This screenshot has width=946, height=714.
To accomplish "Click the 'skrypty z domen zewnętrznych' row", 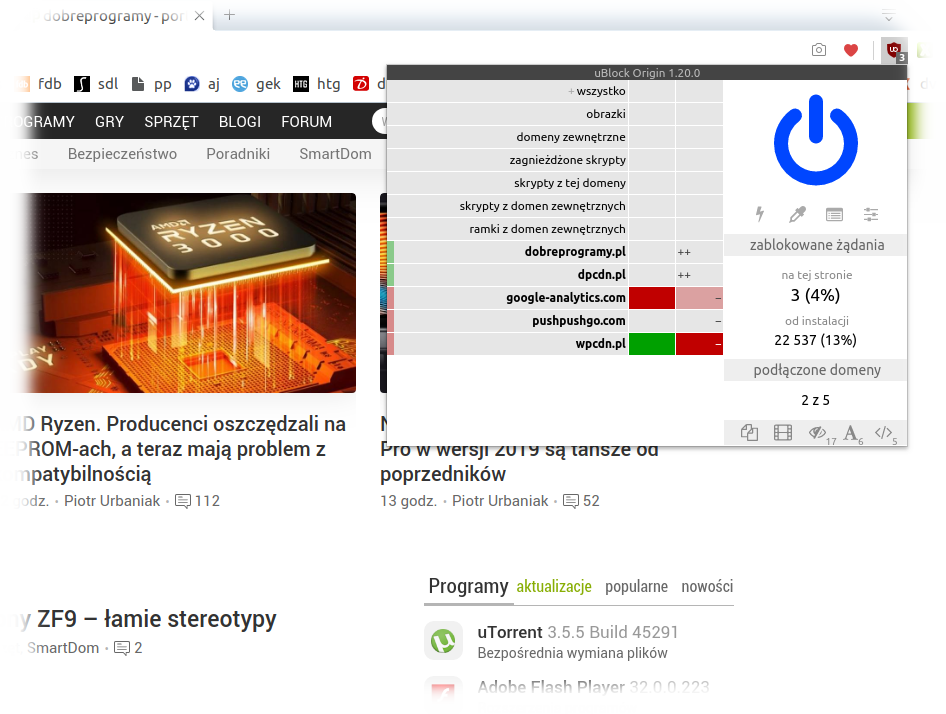I will tap(507, 206).
